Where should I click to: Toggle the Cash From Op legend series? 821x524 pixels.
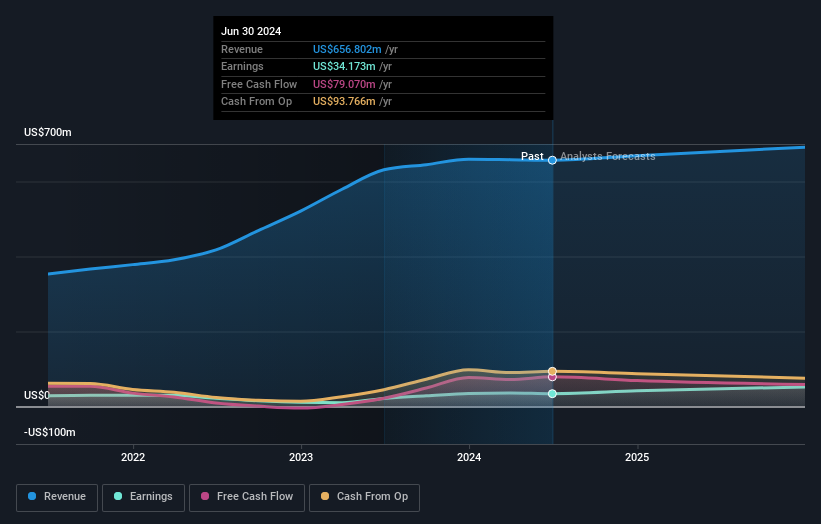[x=364, y=497]
